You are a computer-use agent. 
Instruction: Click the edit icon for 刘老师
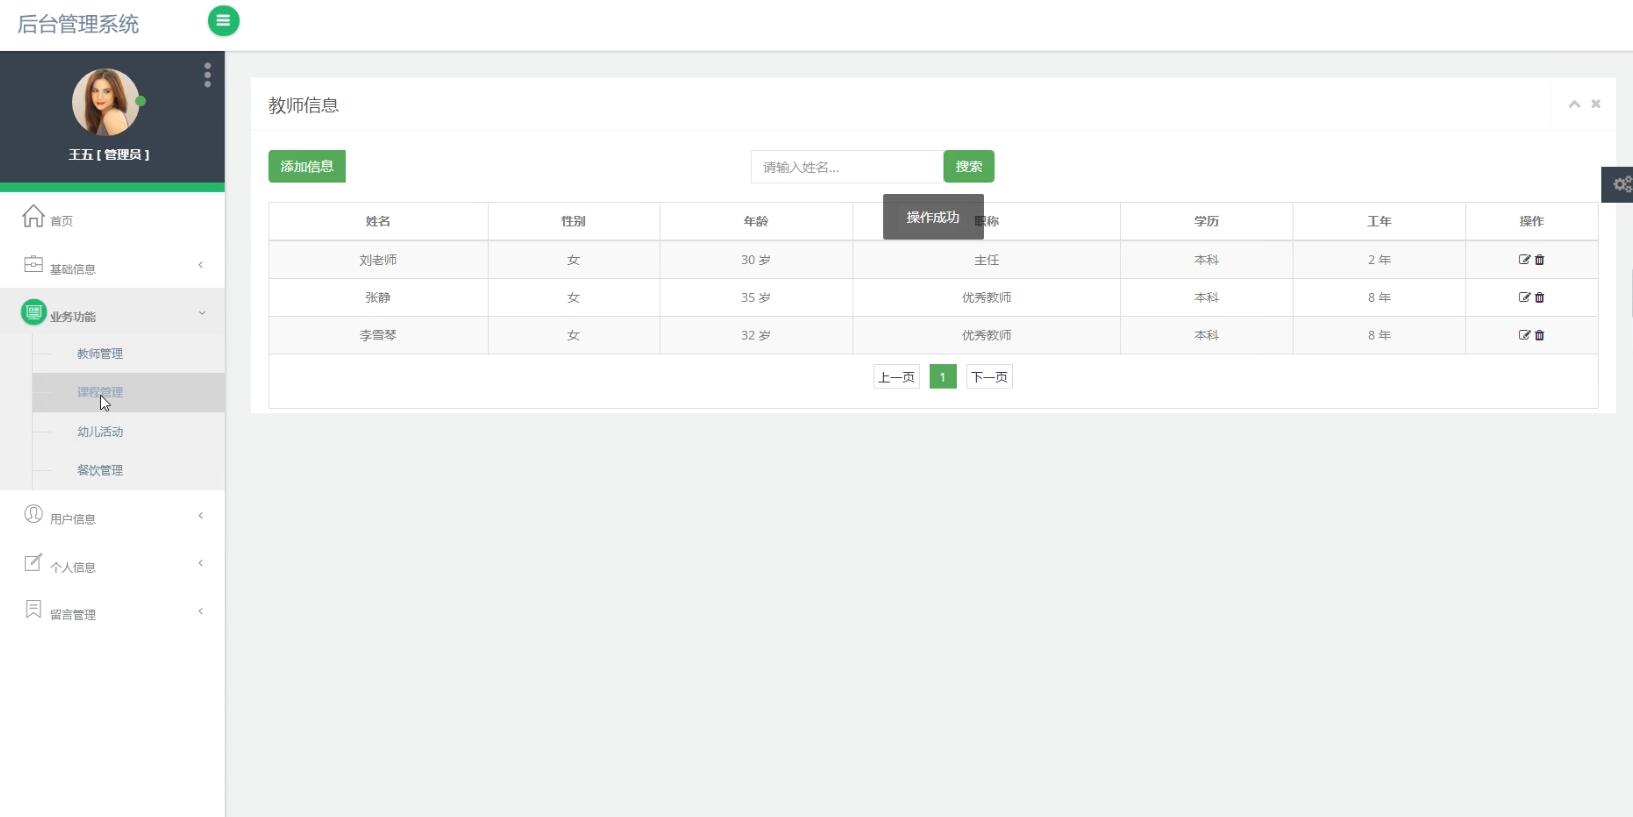click(1524, 259)
